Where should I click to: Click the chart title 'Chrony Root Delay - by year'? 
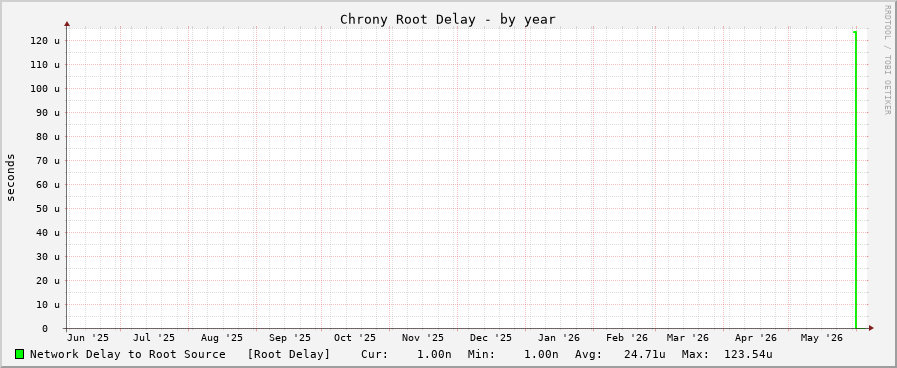coord(448,19)
